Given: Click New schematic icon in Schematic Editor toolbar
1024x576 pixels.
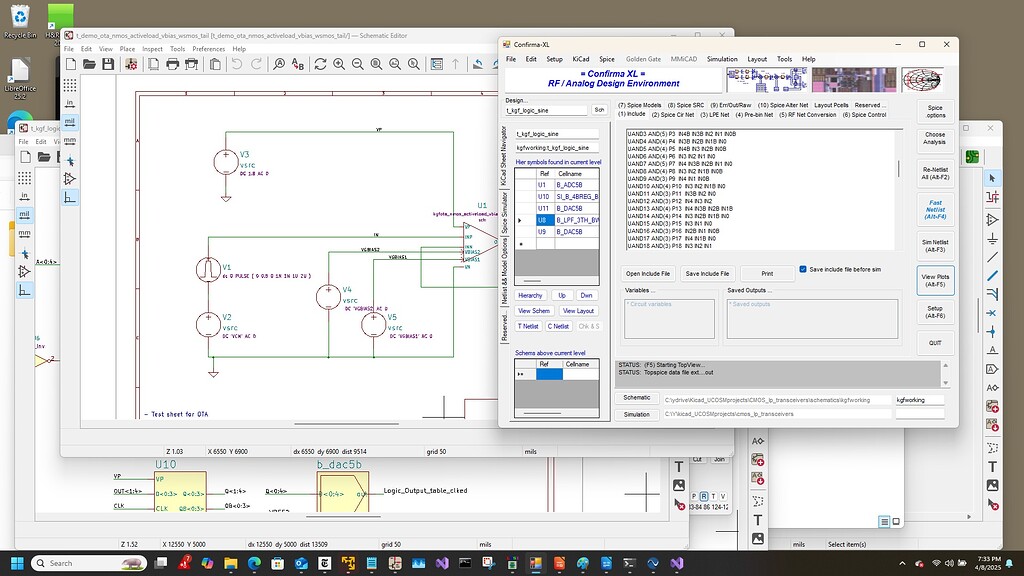Looking at the screenshot, I should point(71,64).
